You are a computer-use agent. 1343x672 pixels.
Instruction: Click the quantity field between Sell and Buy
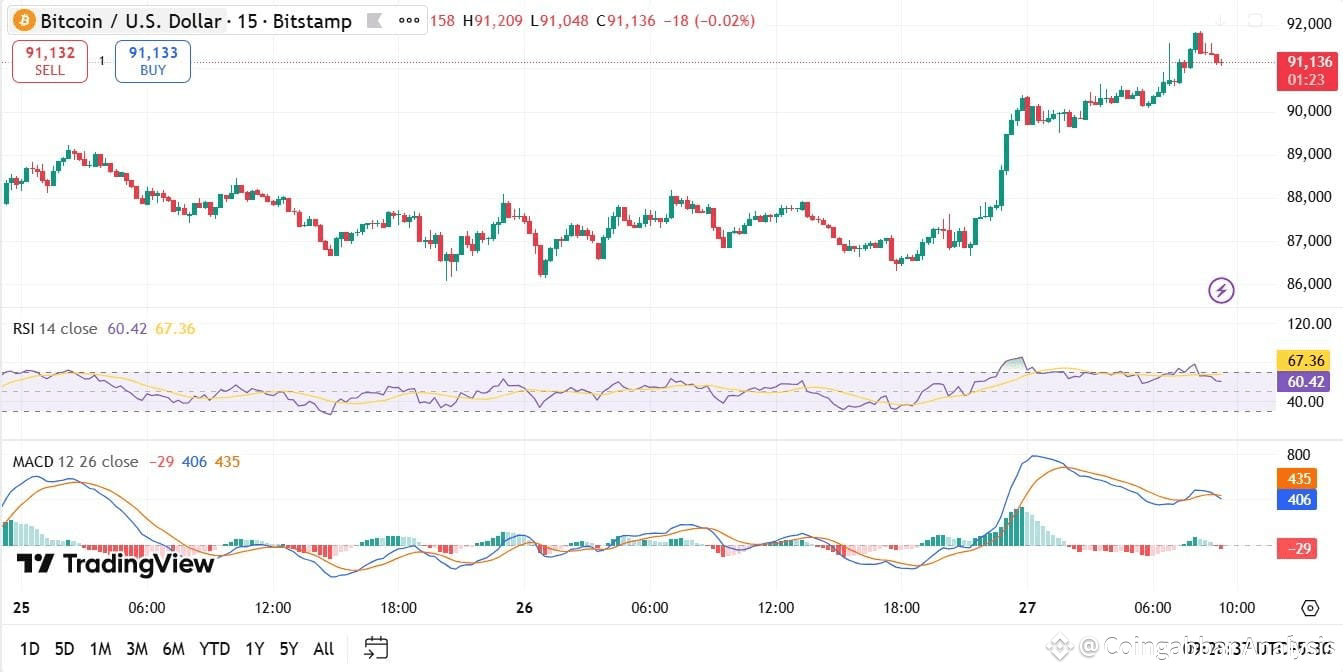101,61
